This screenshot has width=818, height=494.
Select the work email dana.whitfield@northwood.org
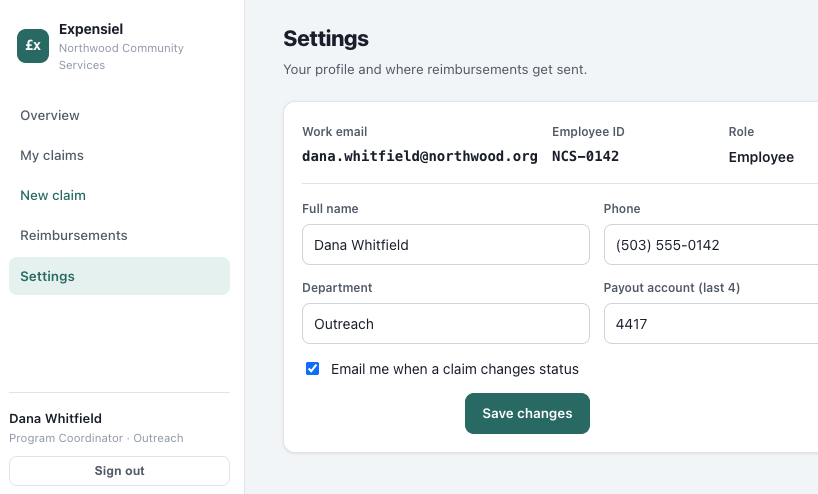[420, 156]
